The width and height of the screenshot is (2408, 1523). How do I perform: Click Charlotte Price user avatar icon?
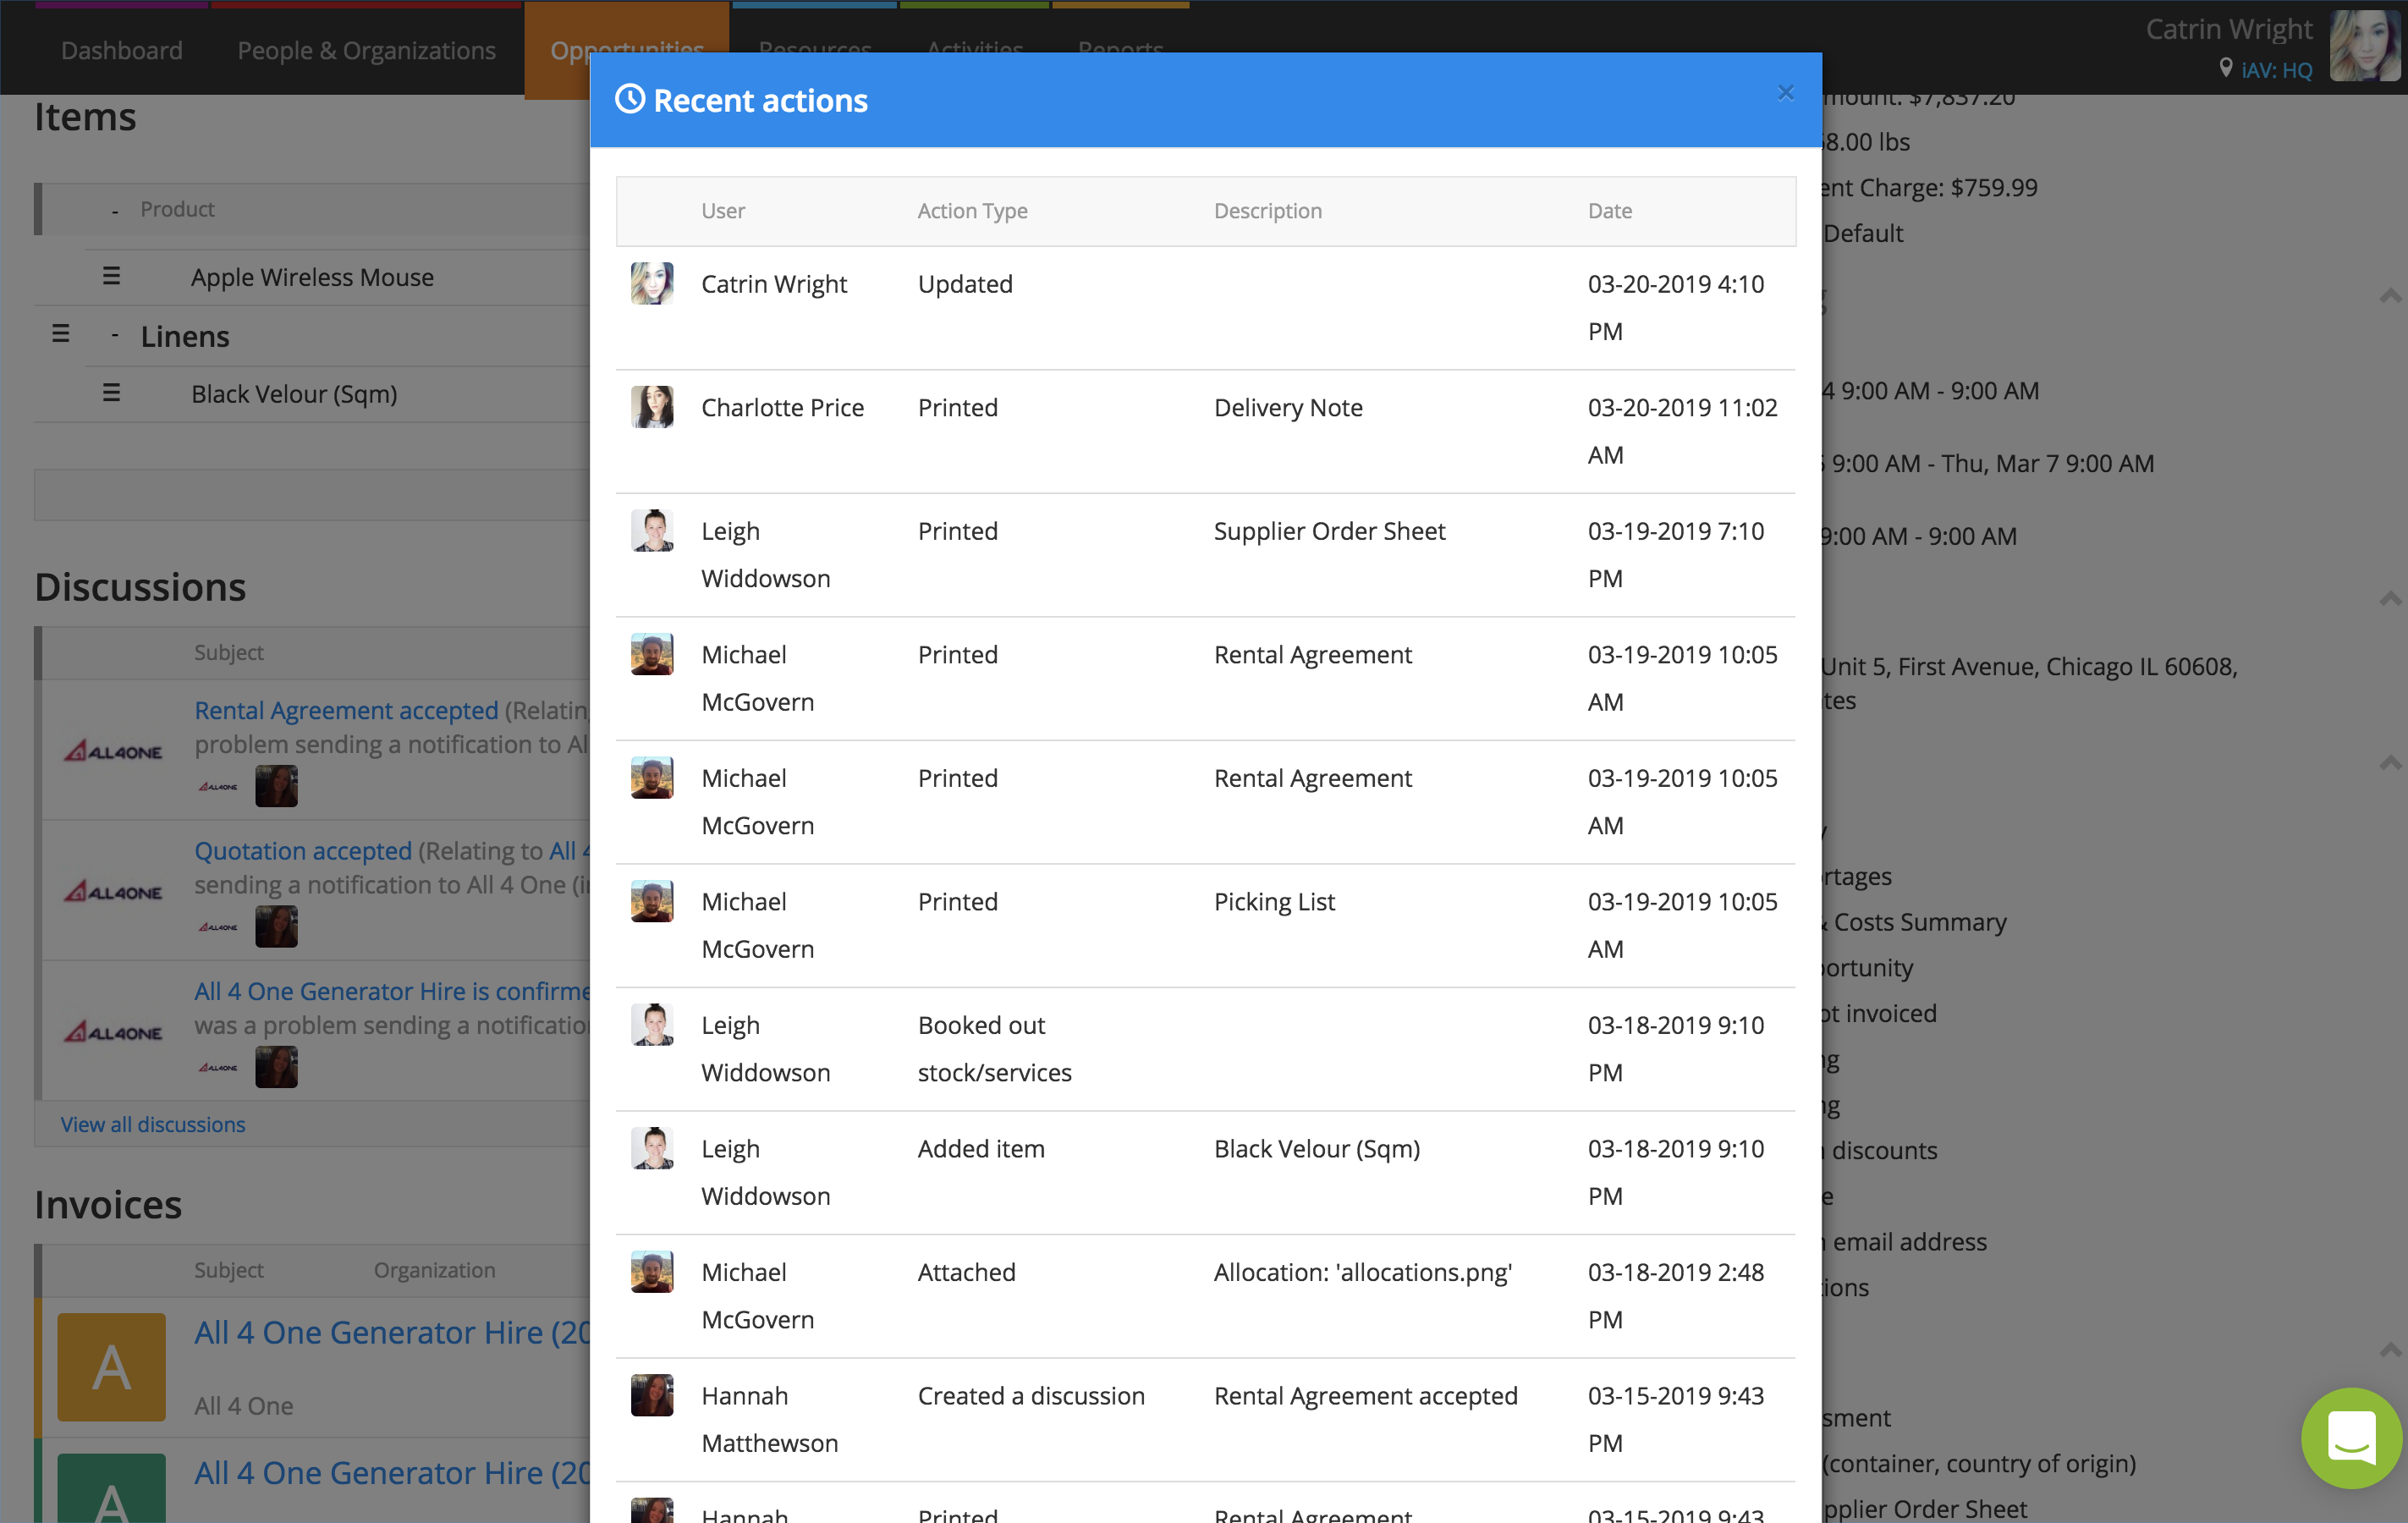pyautogui.click(x=651, y=405)
